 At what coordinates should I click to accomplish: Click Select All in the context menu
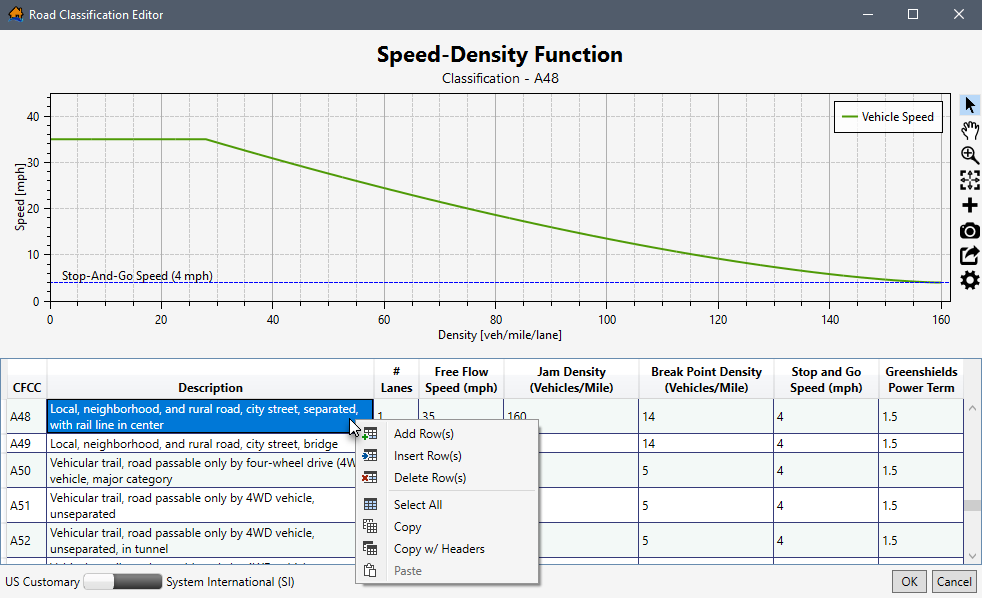(x=417, y=504)
